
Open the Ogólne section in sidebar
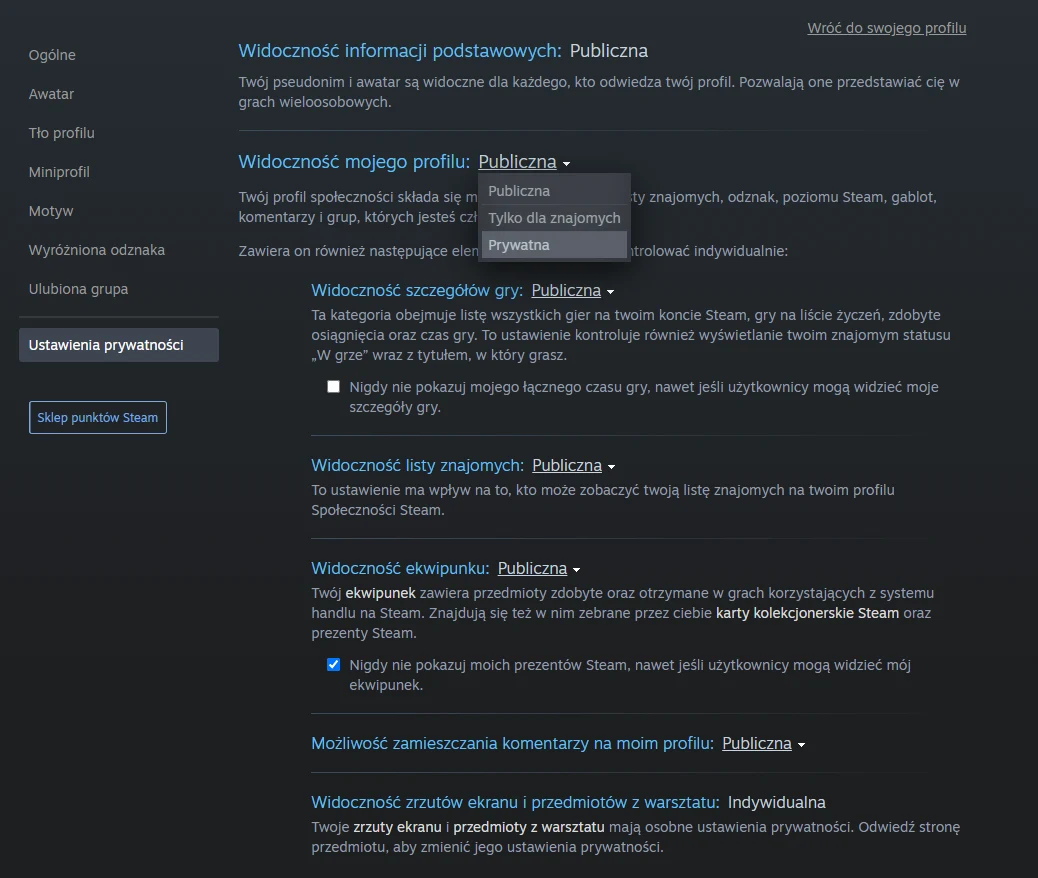click(x=51, y=55)
